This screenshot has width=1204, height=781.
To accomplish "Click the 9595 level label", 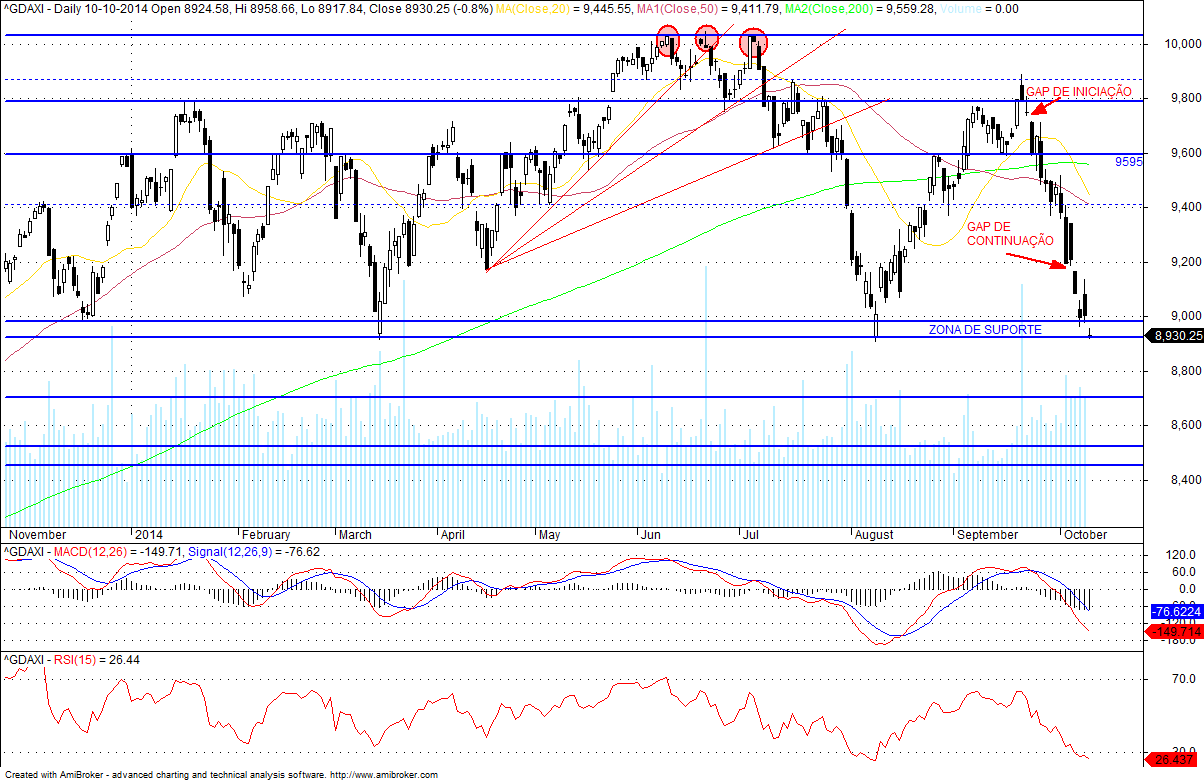I will [1129, 160].
